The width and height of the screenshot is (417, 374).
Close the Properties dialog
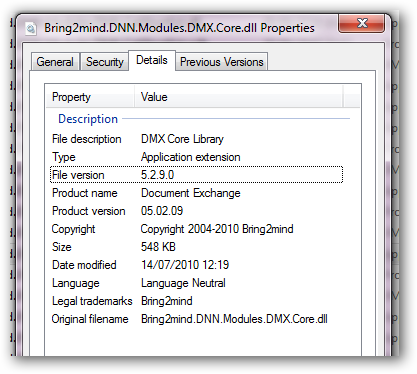click(x=362, y=23)
